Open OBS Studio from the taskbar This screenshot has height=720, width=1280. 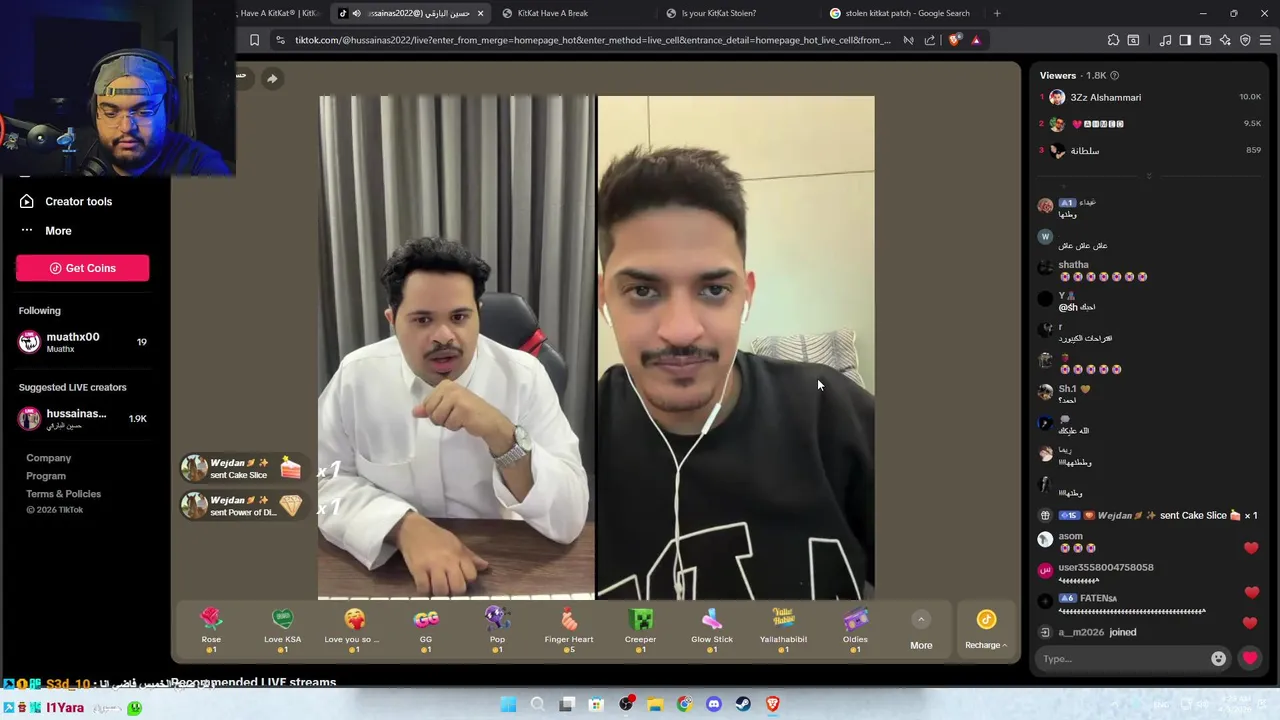(626, 704)
